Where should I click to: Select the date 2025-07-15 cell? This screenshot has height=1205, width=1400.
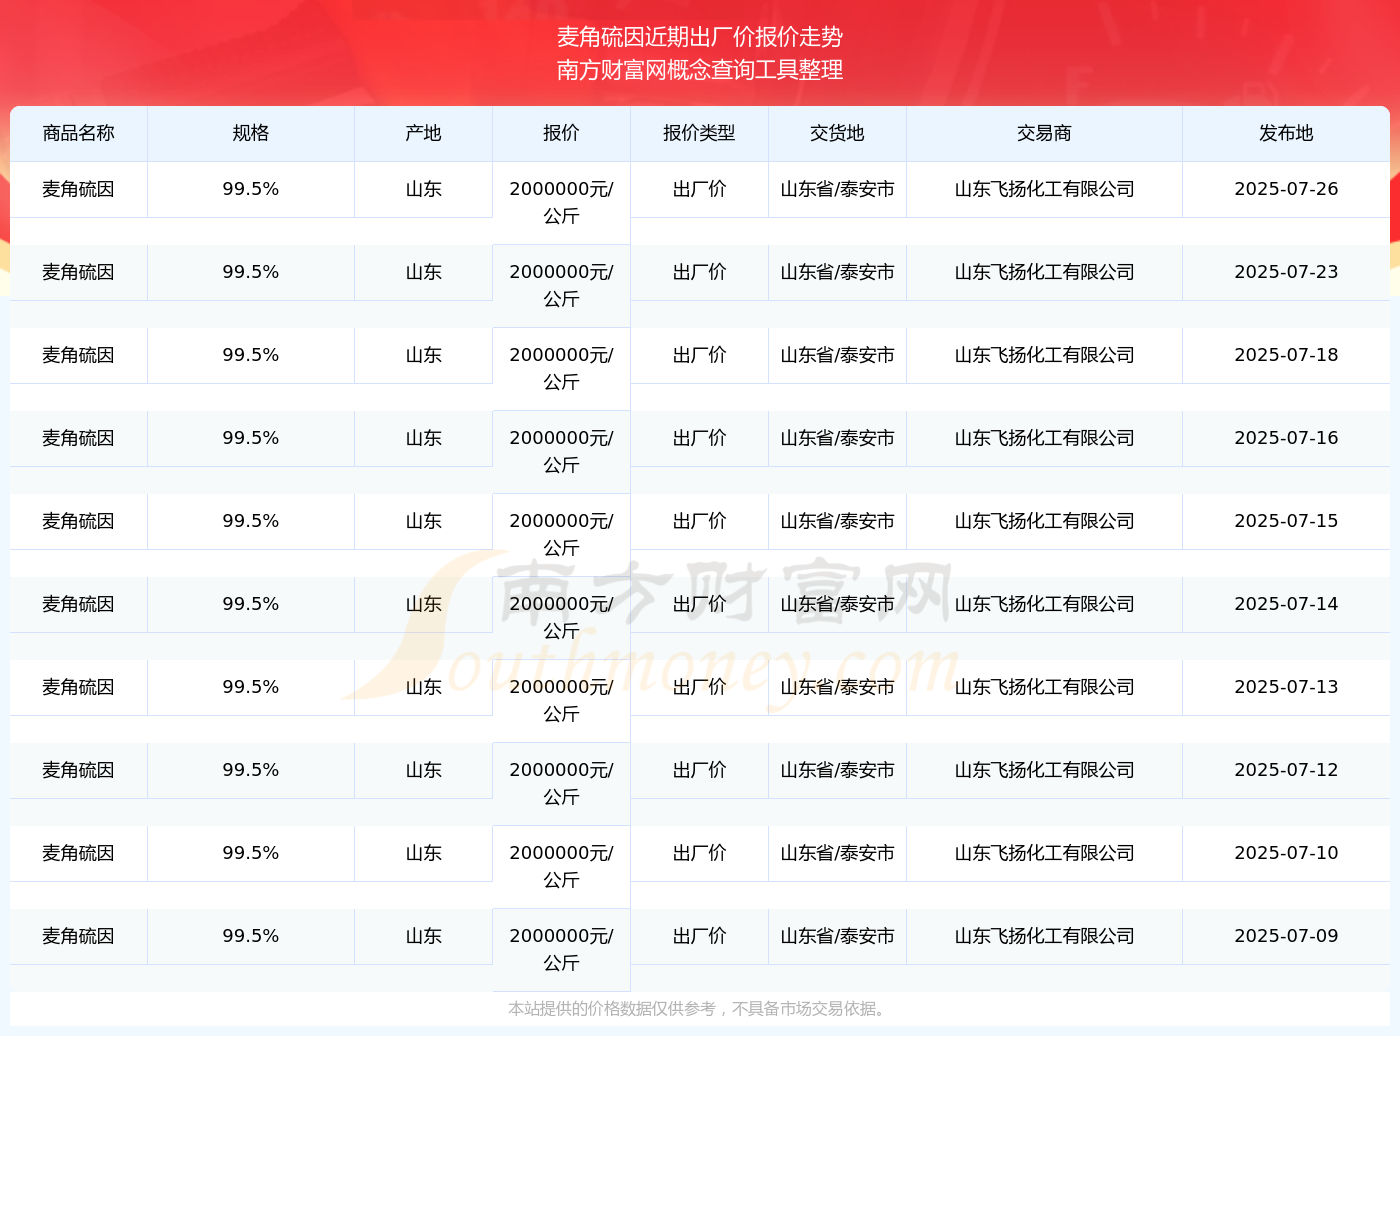pyautogui.click(x=1286, y=521)
